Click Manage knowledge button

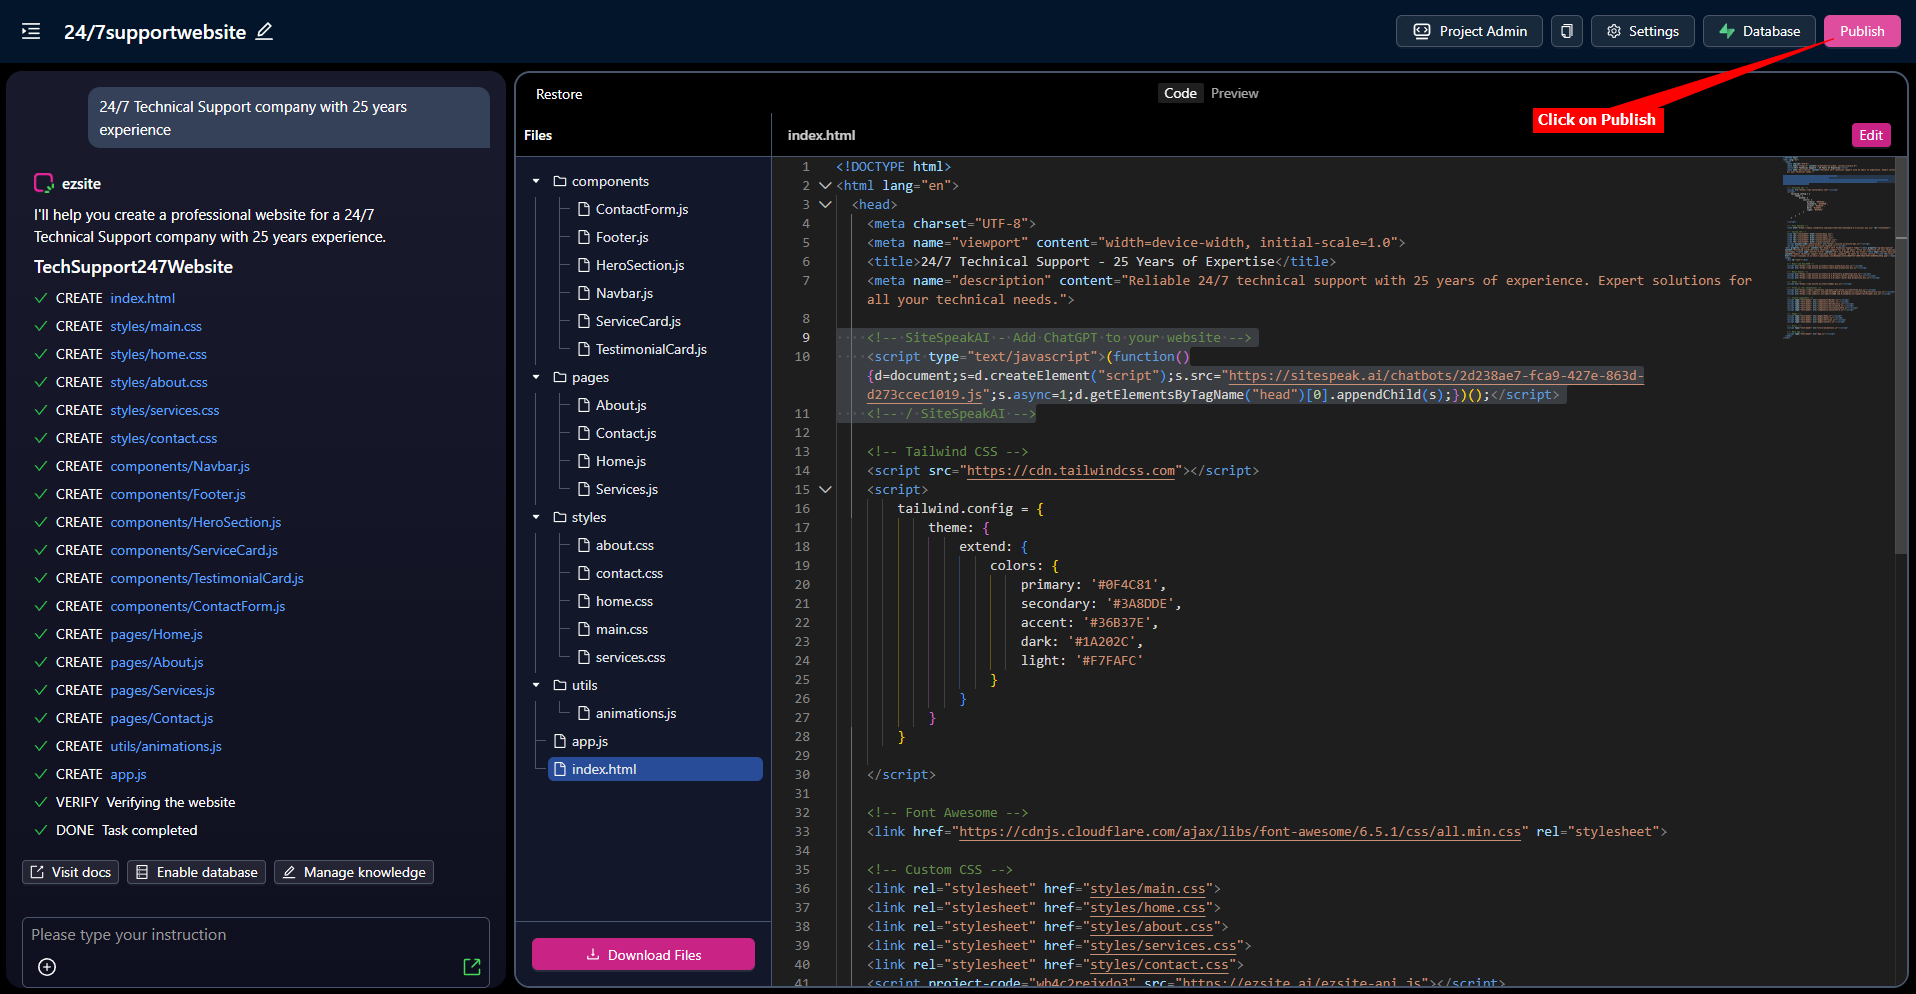(x=353, y=872)
